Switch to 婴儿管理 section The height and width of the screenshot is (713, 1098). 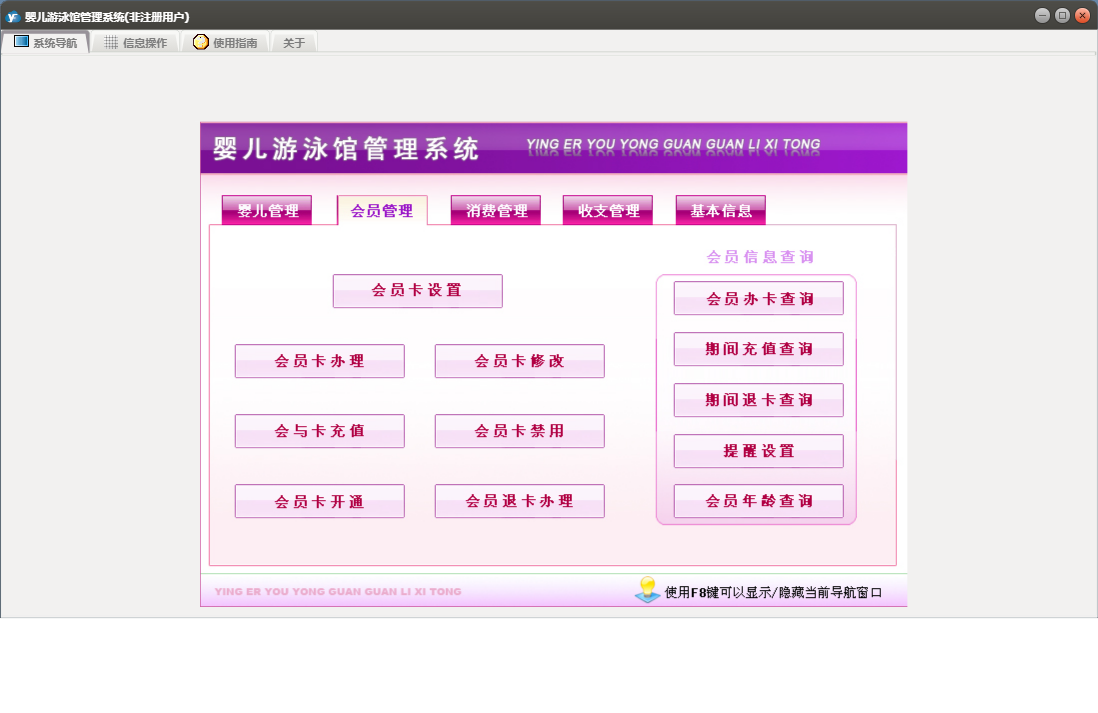267,211
